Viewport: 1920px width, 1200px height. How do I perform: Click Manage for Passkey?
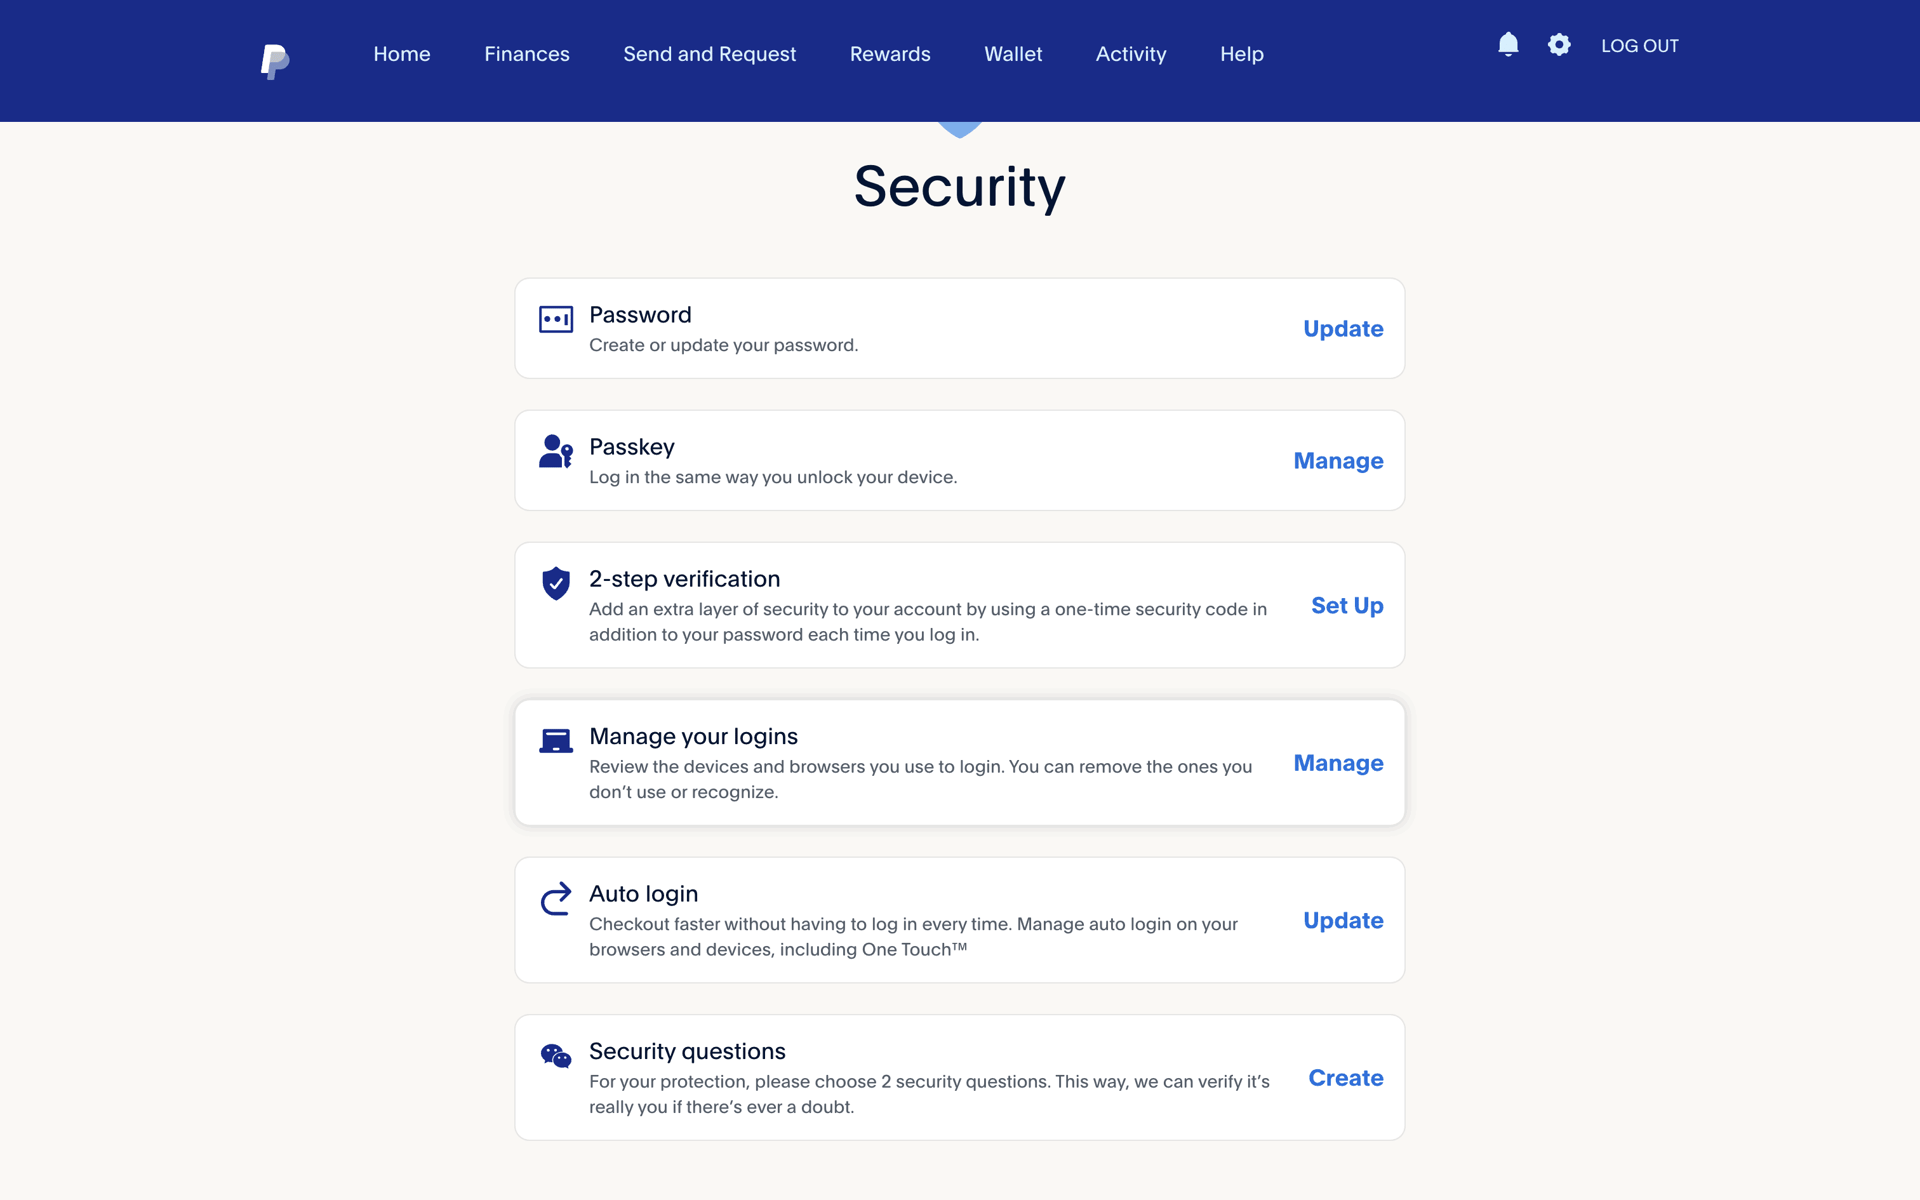point(1338,461)
